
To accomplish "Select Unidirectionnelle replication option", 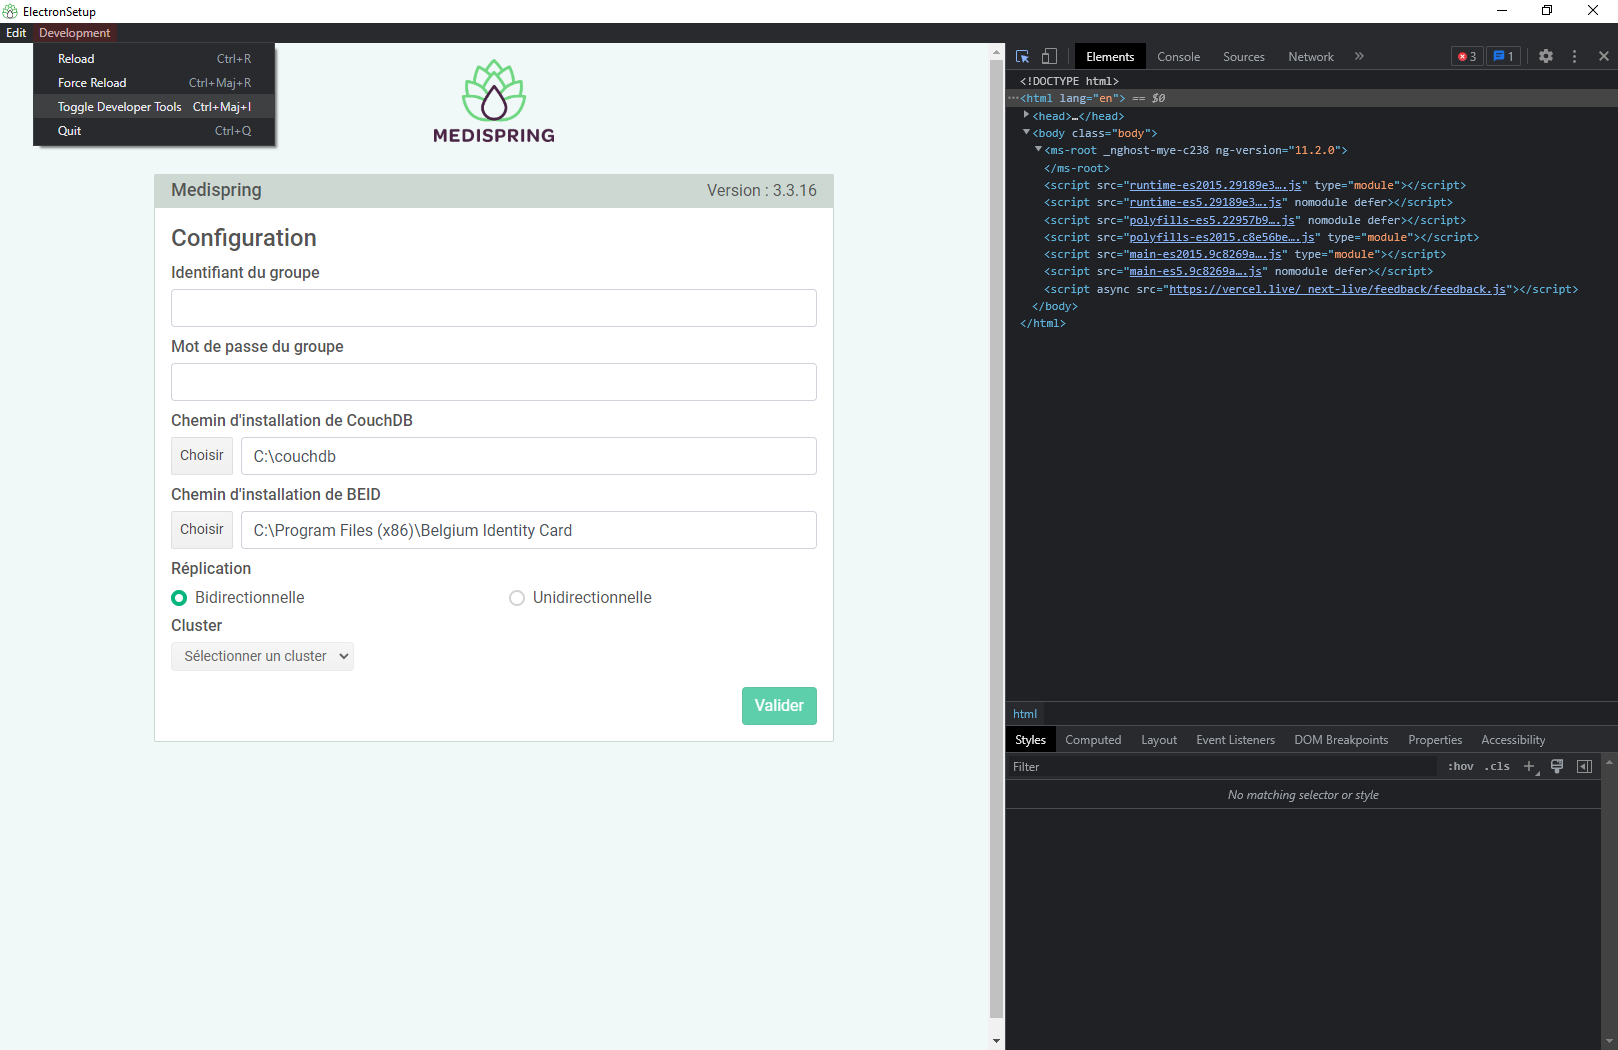I will coord(517,598).
